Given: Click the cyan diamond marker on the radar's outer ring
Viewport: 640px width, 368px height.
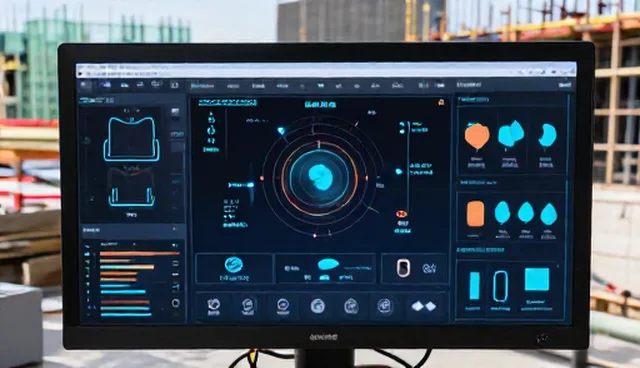Looking at the screenshot, I should click(x=282, y=131).
